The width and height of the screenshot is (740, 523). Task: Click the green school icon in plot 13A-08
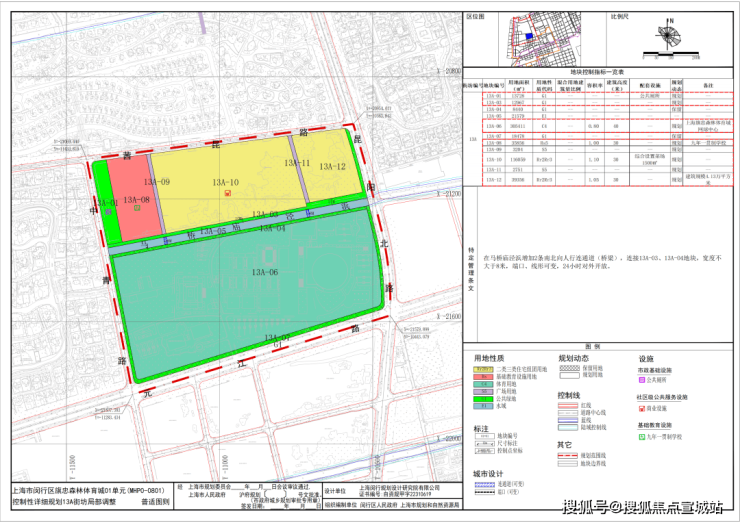(137, 208)
